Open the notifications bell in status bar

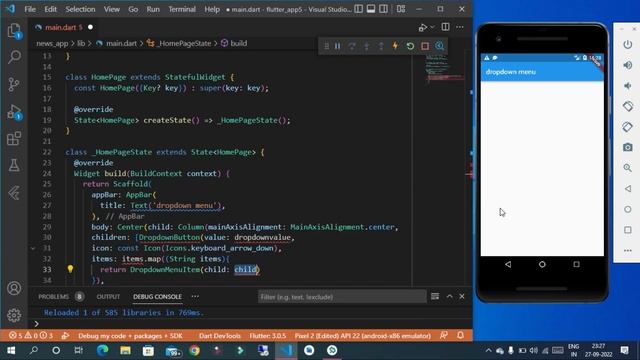click(460, 335)
